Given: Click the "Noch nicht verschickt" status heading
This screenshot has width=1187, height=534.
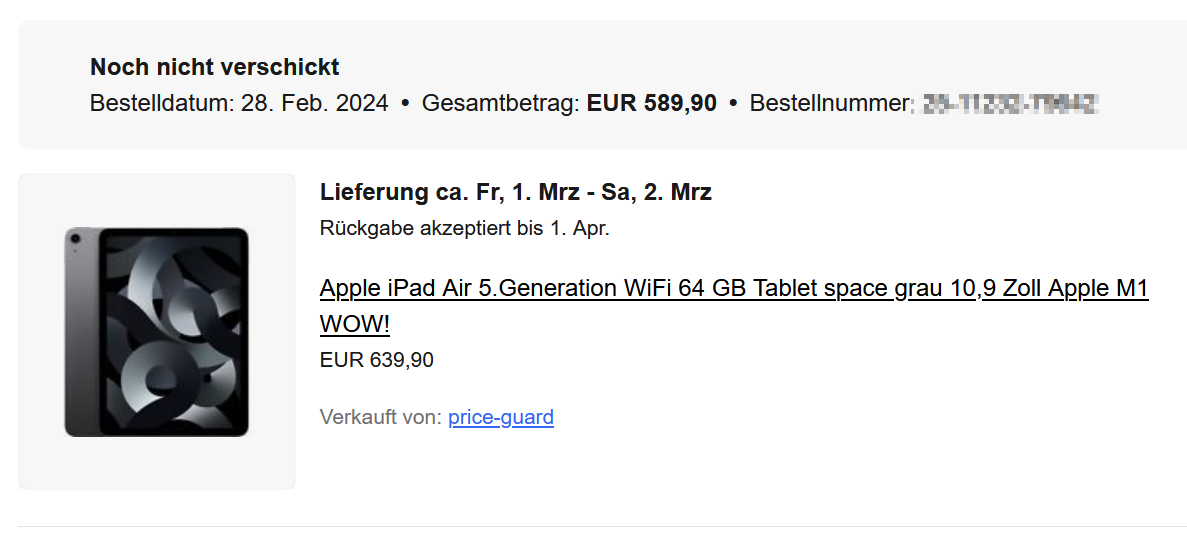Looking at the screenshot, I should 215,67.
